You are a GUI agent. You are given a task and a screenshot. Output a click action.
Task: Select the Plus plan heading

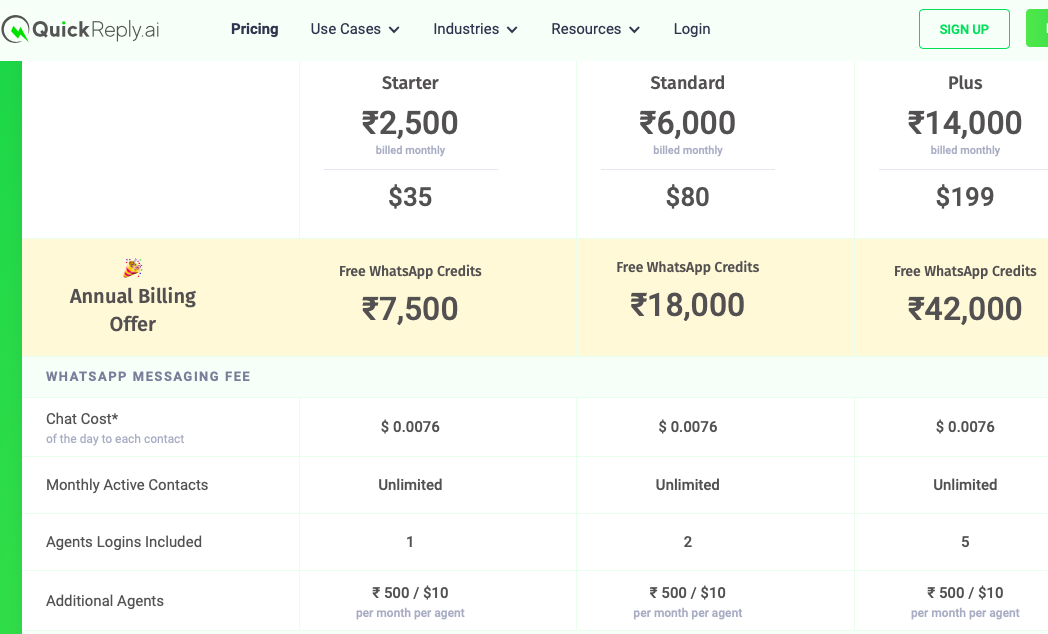click(964, 83)
